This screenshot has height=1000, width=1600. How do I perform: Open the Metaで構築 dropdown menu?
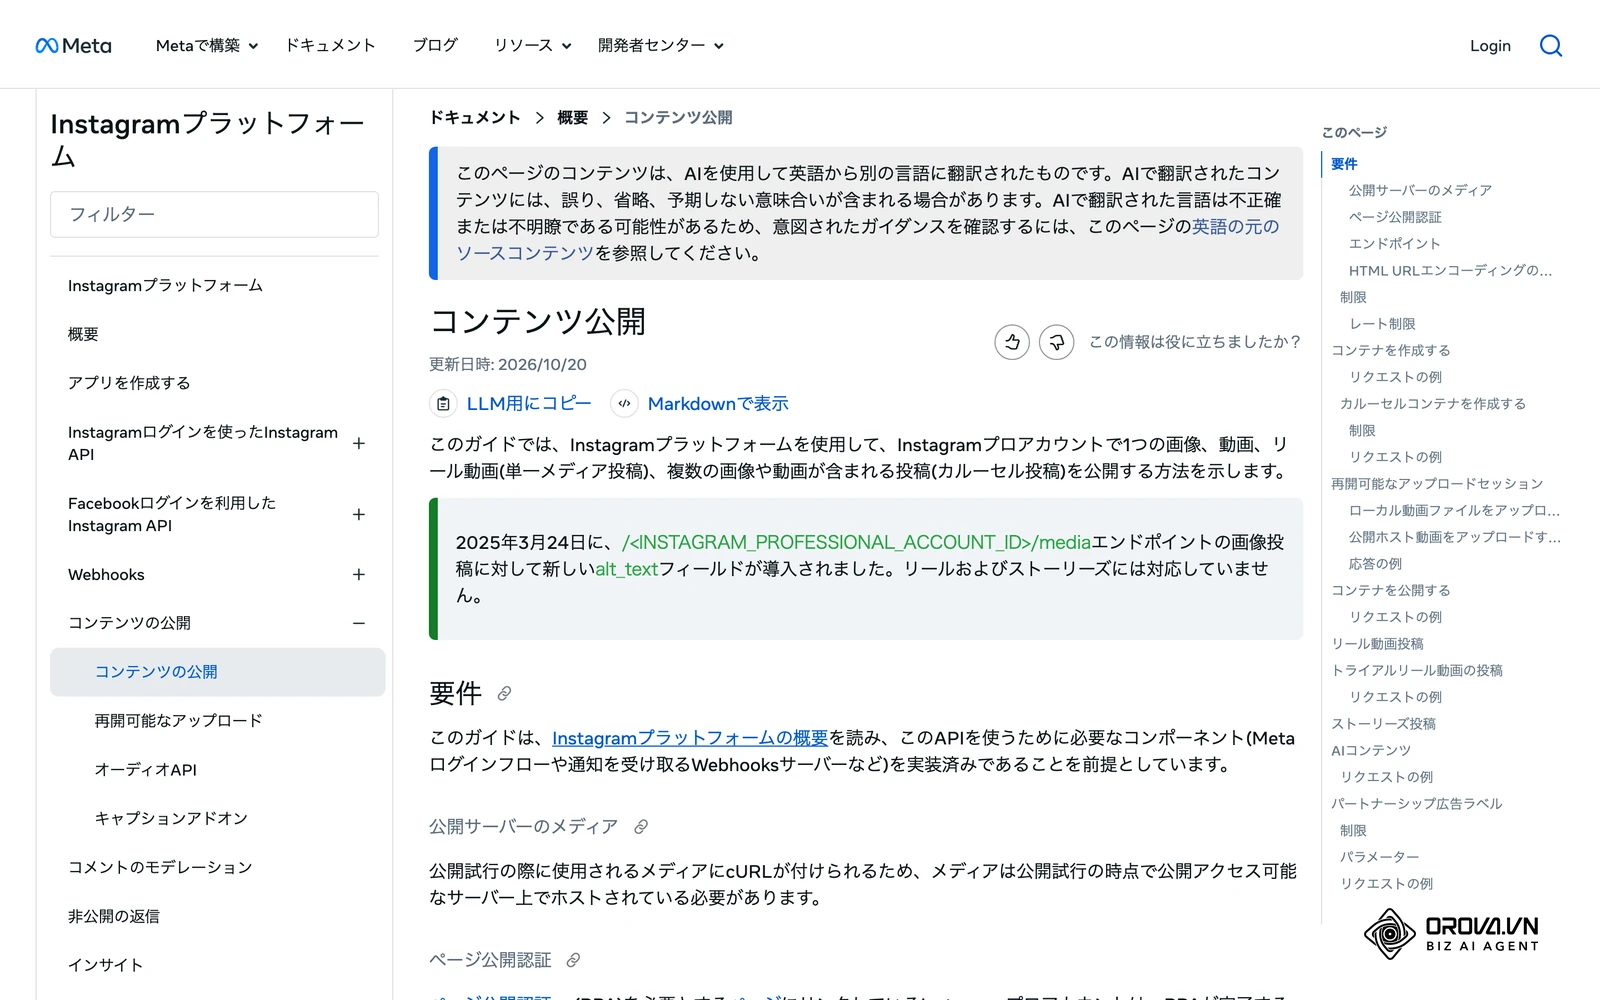pyautogui.click(x=207, y=46)
